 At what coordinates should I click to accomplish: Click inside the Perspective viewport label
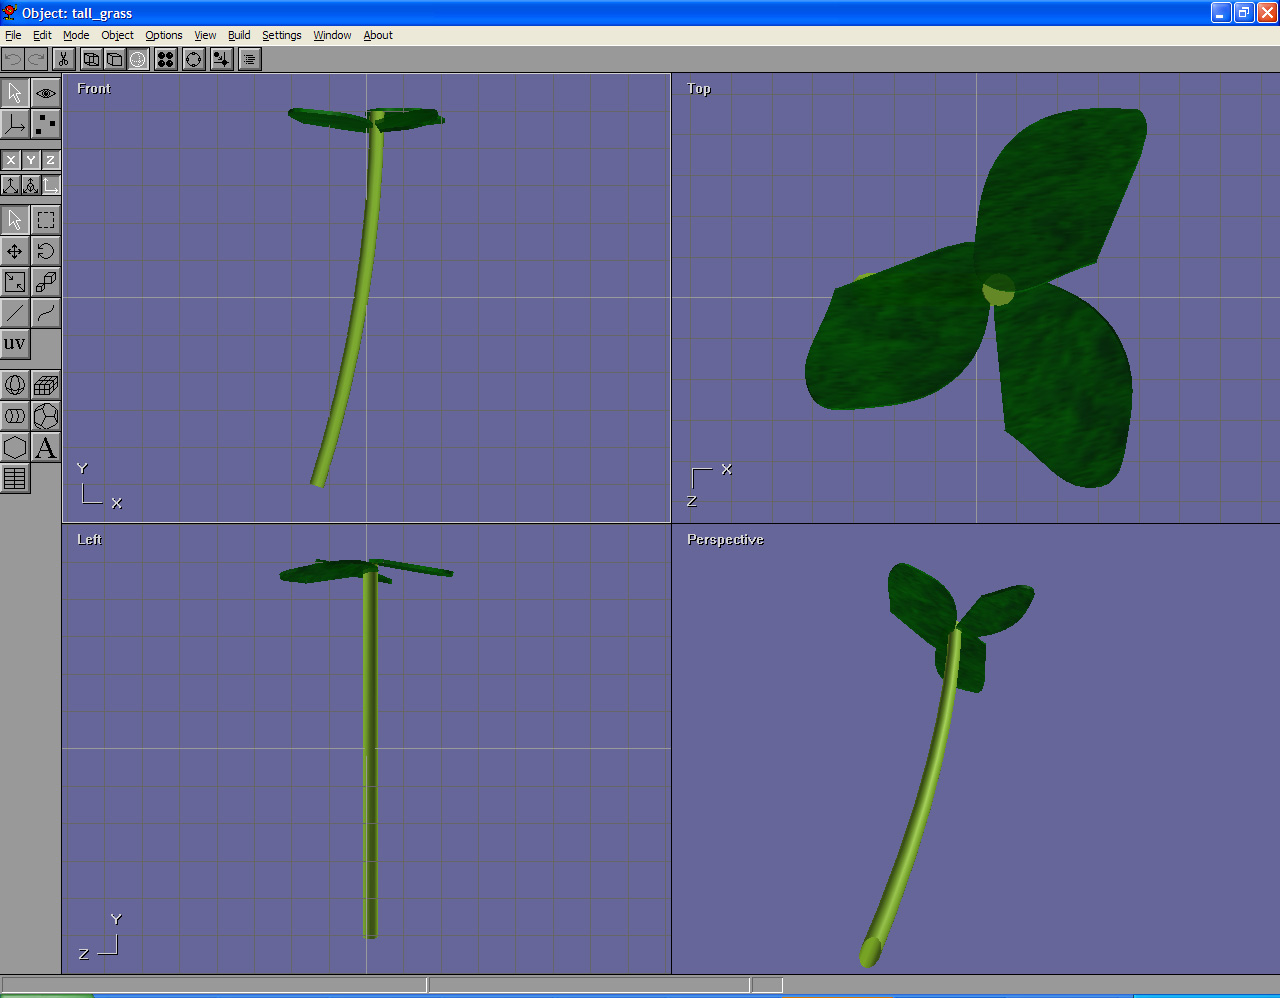[725, 540]
